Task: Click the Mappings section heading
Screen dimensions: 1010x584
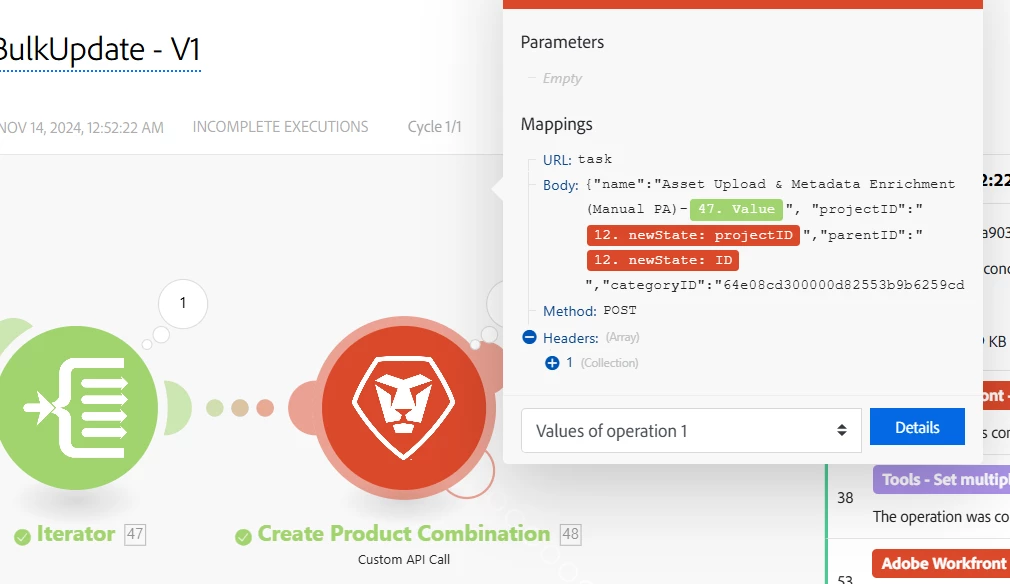Action: coord(557,124)
